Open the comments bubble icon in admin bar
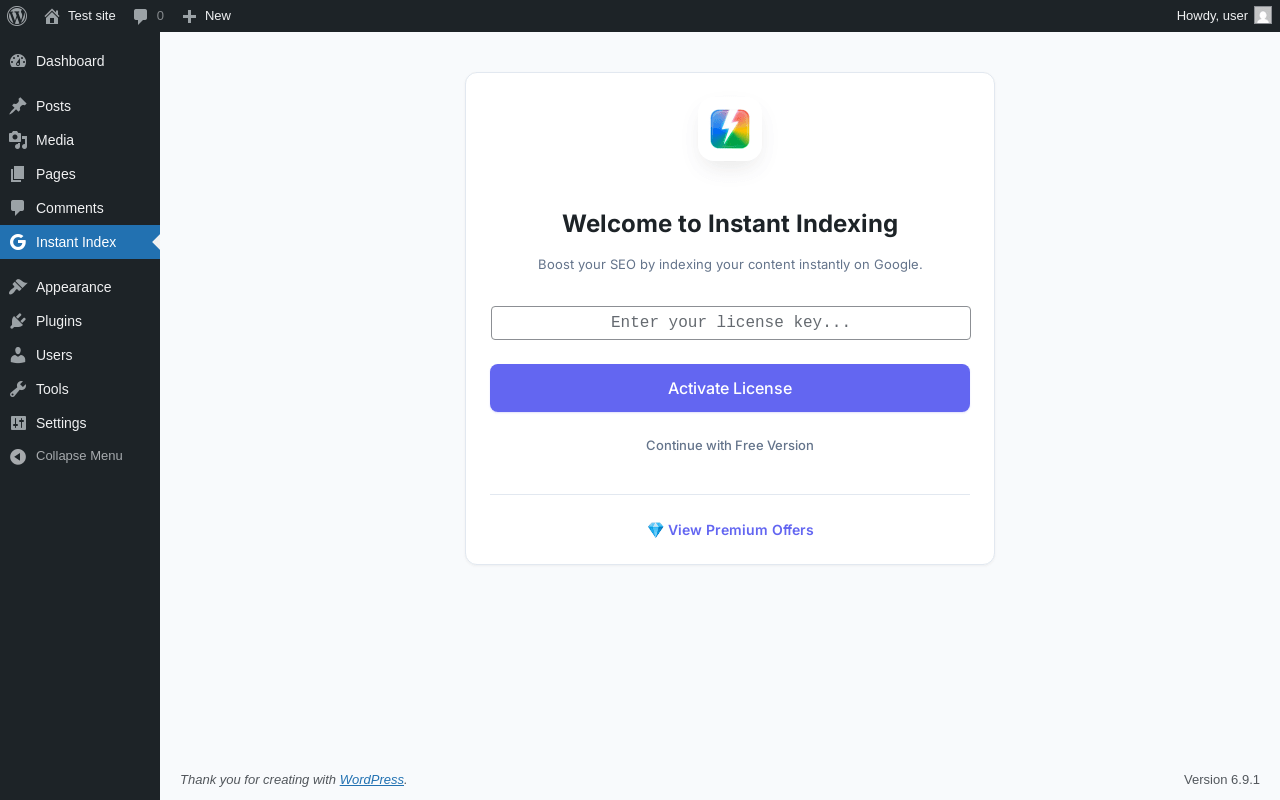Screen dimensions: 1280x800 (x=141, y=16)
